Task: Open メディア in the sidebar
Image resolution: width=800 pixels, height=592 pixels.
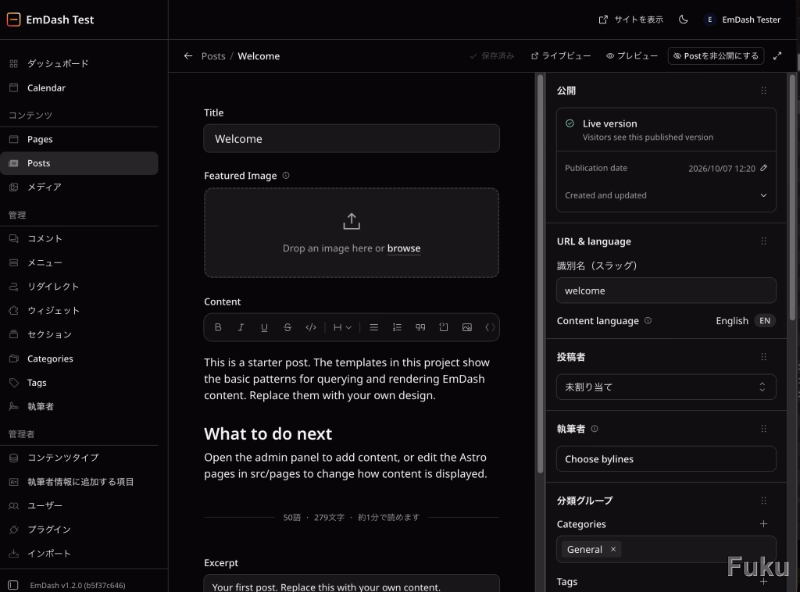Action: (x=79, y=187)
